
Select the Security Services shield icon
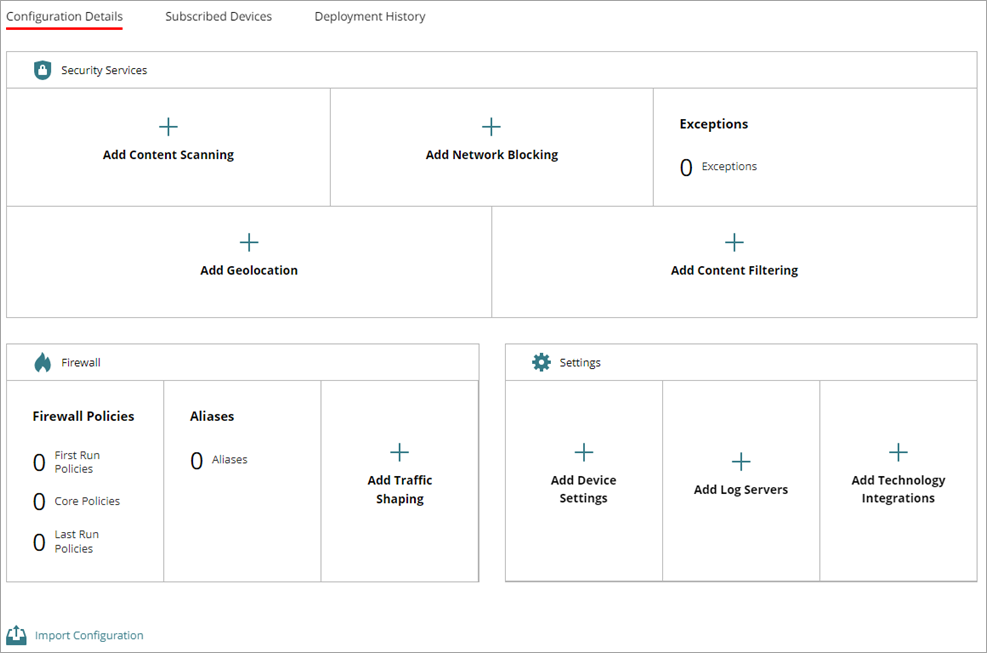[41, 69]
